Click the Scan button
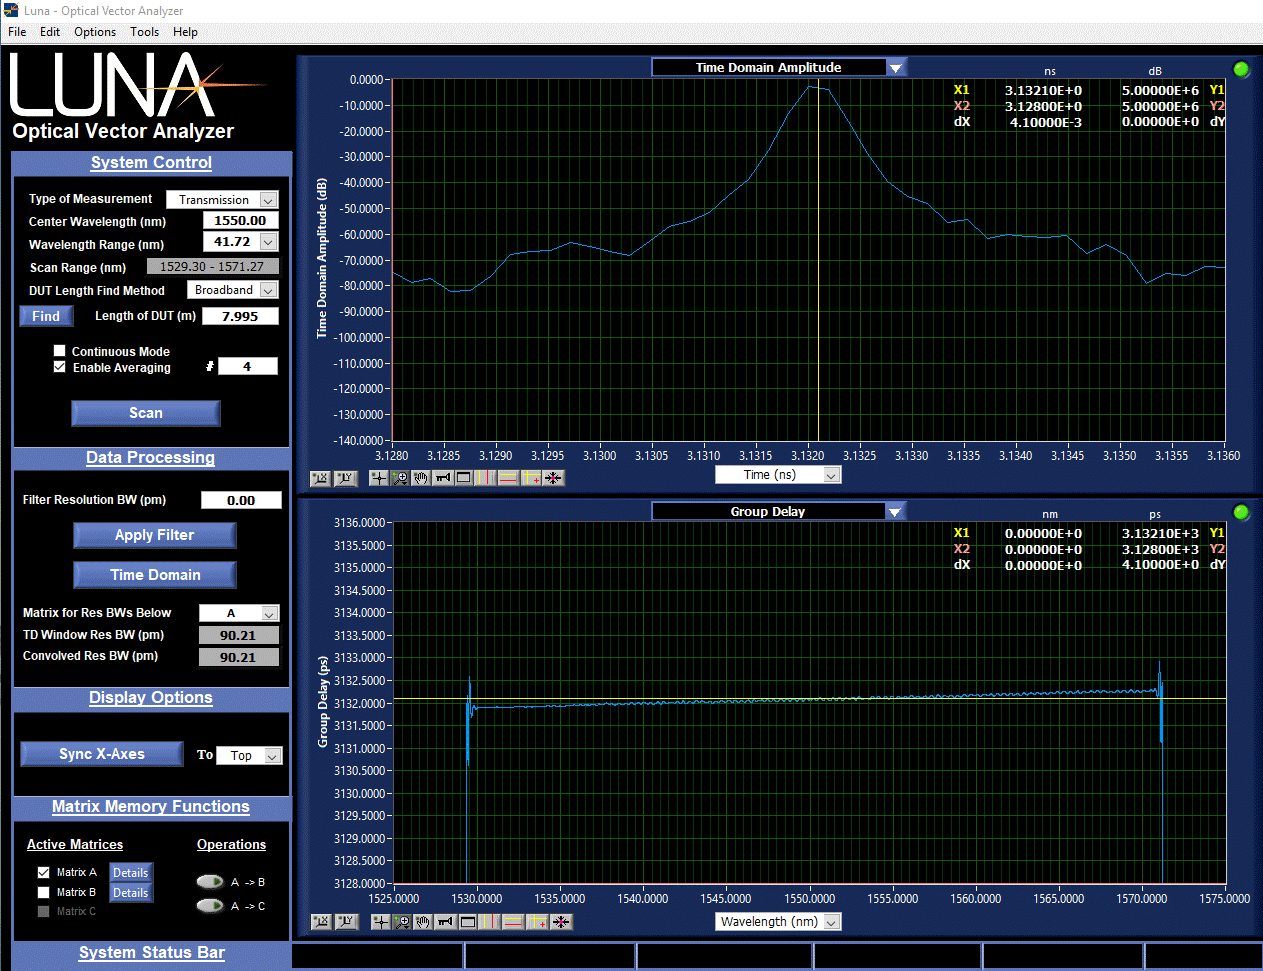The image size is (1263, 971). 146,413
